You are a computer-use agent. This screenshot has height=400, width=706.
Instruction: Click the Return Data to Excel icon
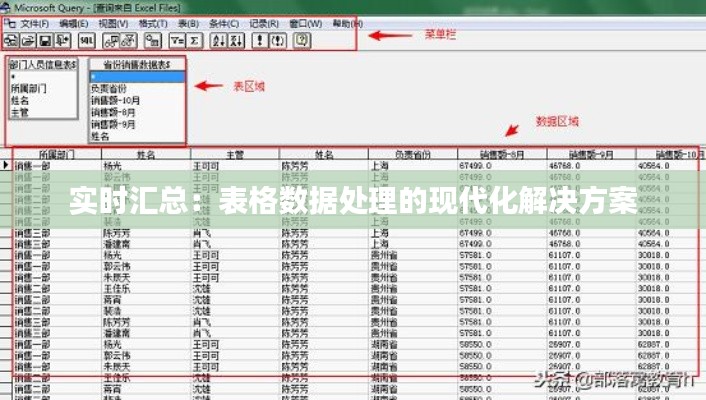62,41
